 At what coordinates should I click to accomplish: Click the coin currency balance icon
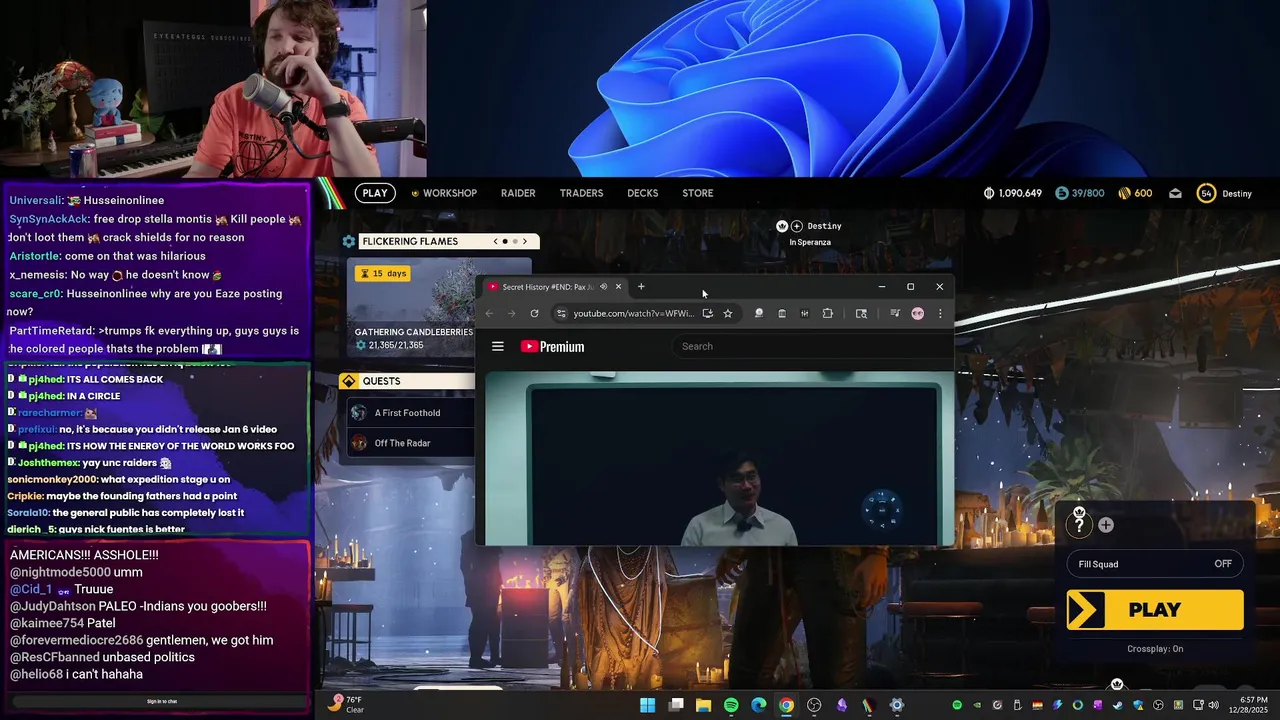989,193
